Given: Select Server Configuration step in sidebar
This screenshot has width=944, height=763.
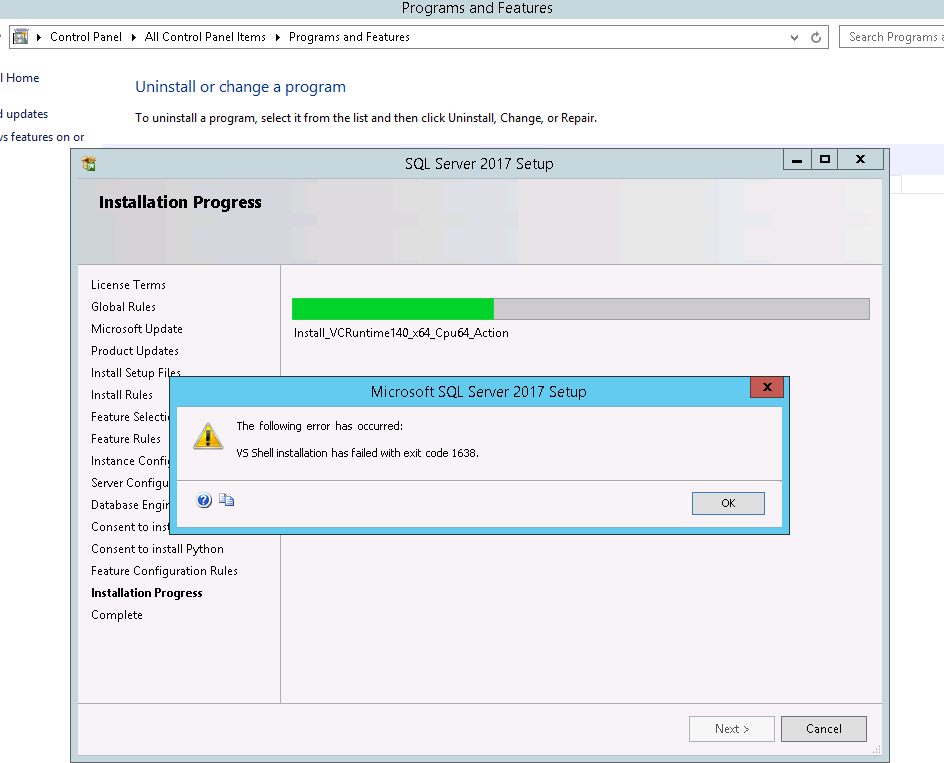Looking at the screenshot, I should tap(130, 483).
